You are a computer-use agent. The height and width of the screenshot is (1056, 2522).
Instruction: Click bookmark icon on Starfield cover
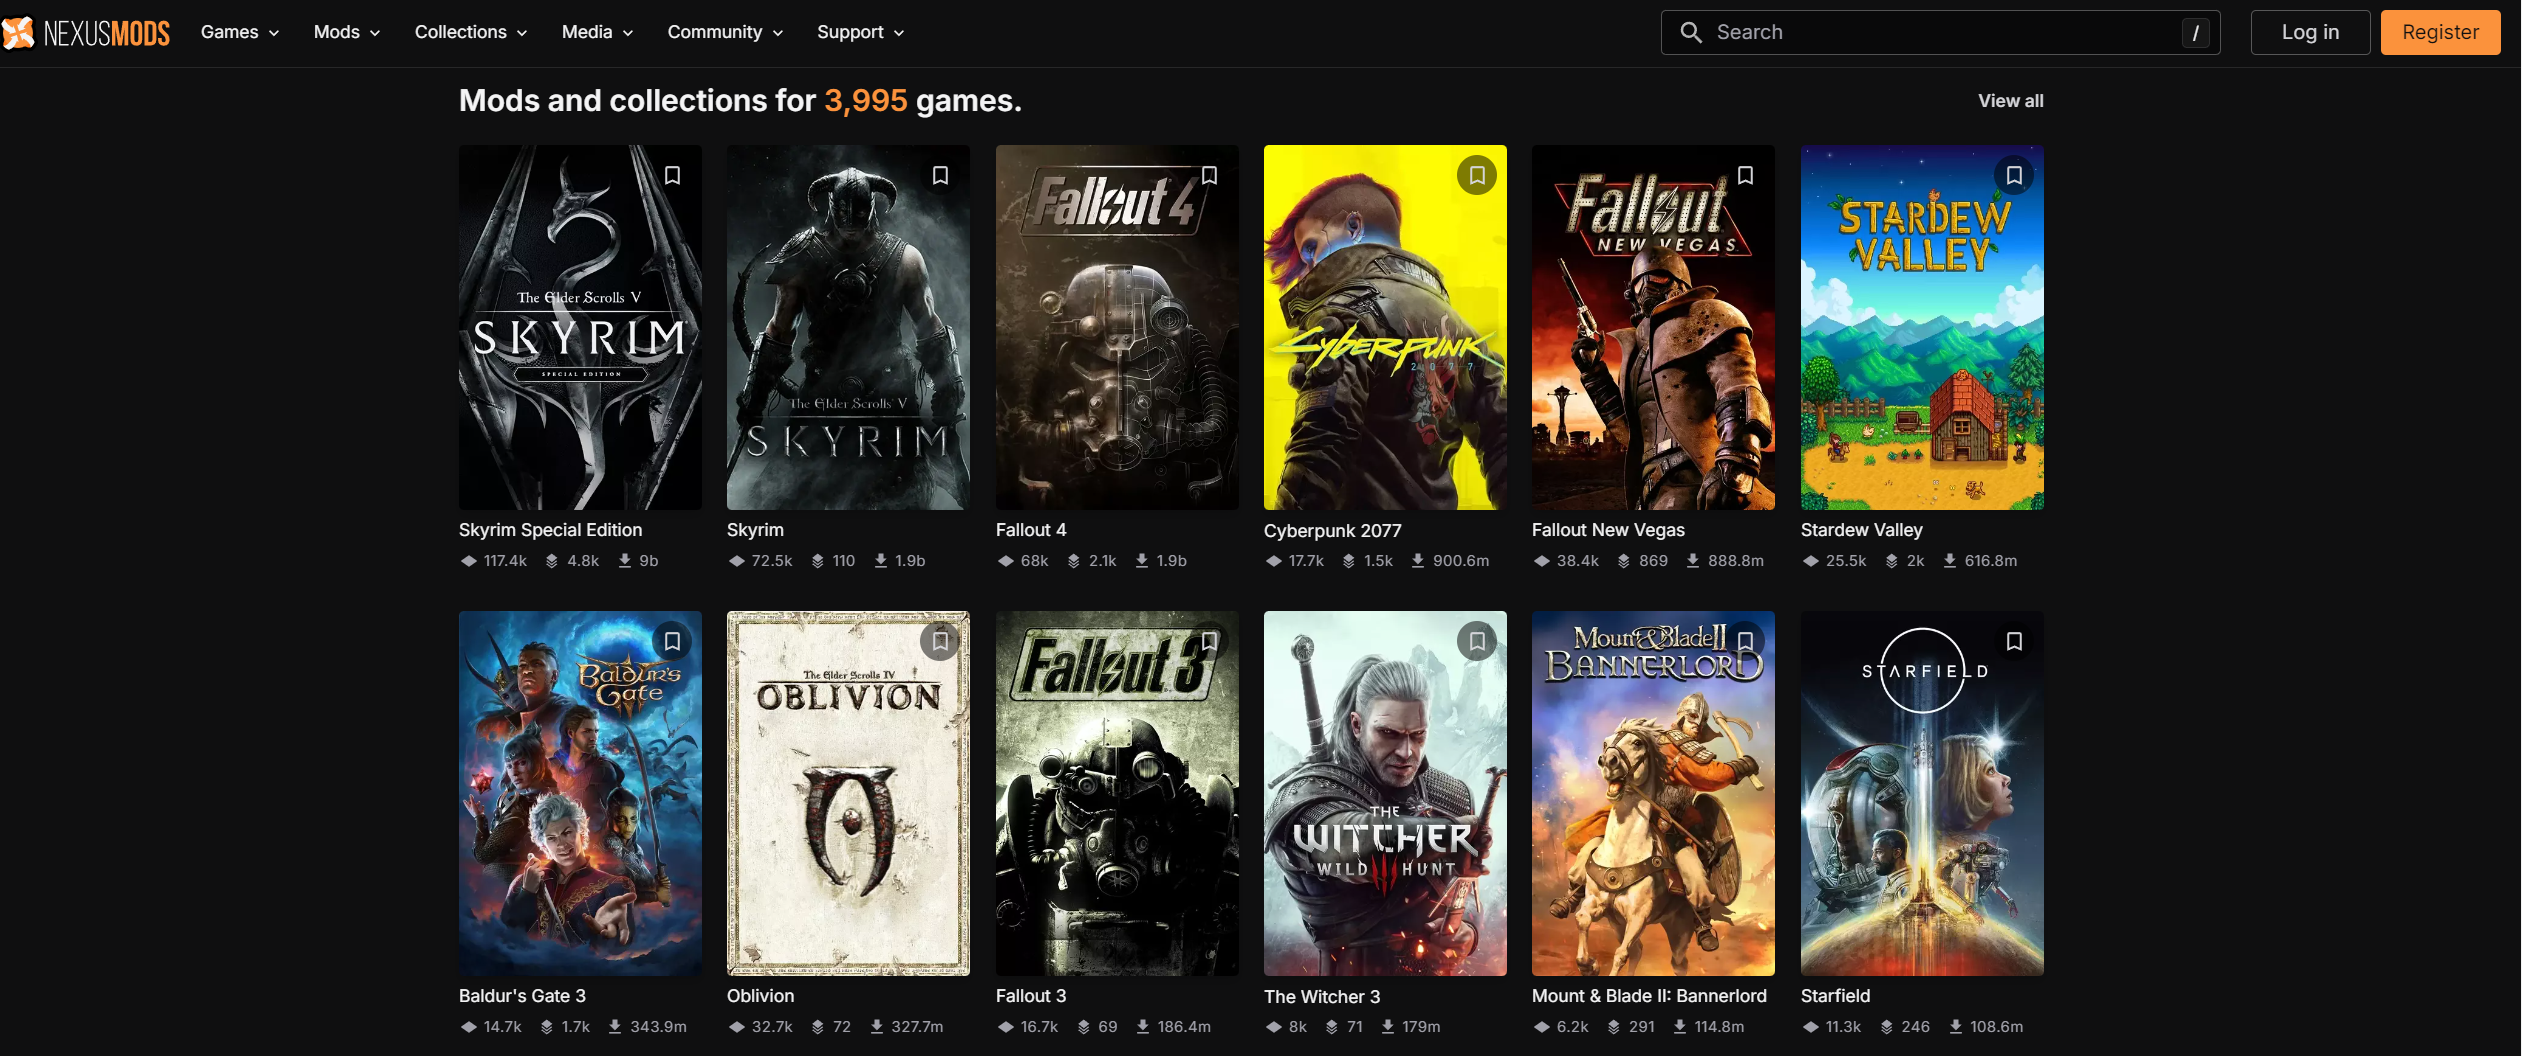coord(2013,641)
